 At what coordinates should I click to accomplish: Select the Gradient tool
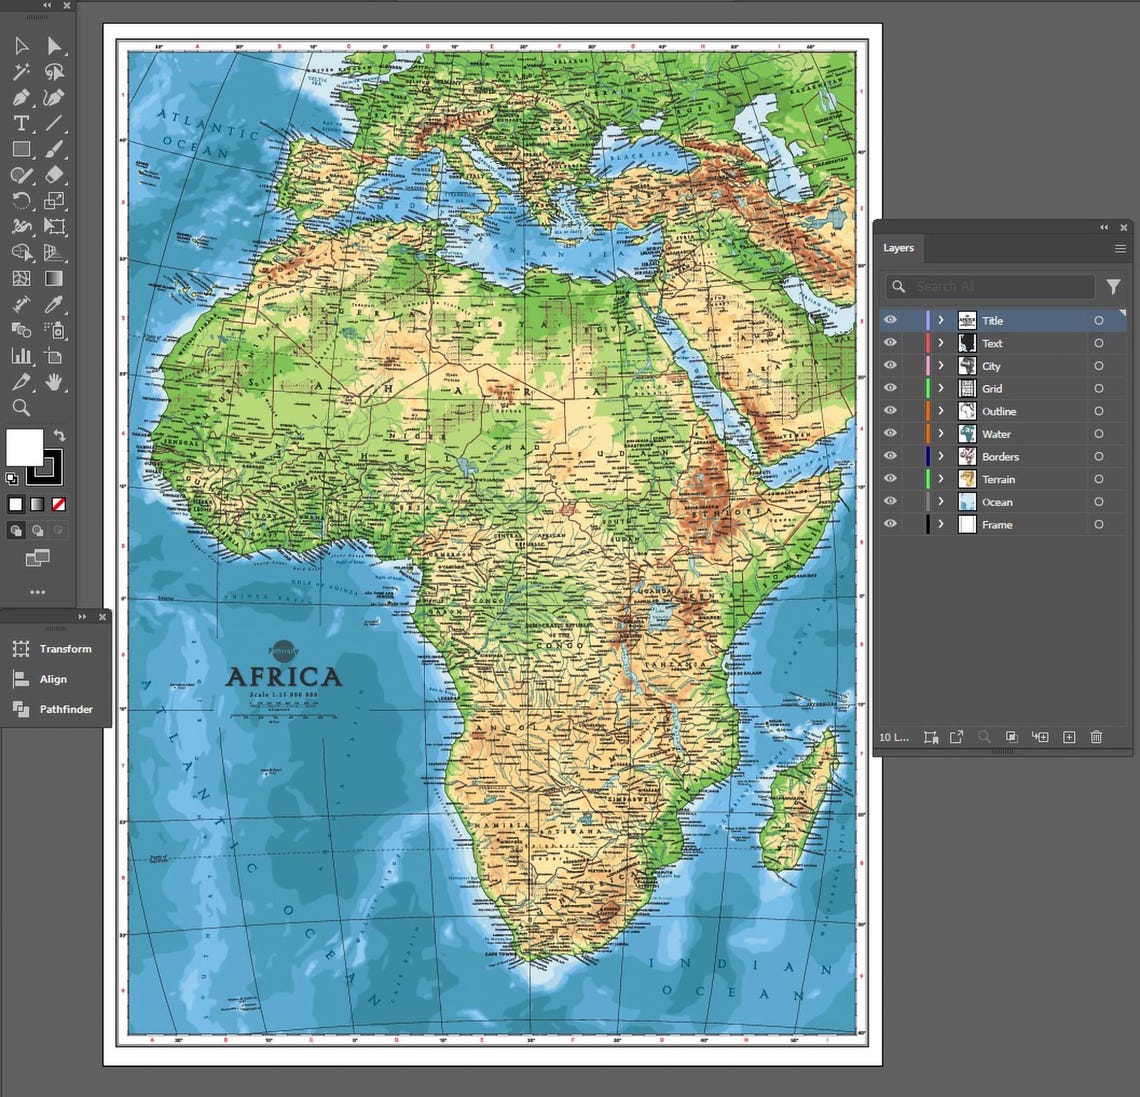(54, 278)
